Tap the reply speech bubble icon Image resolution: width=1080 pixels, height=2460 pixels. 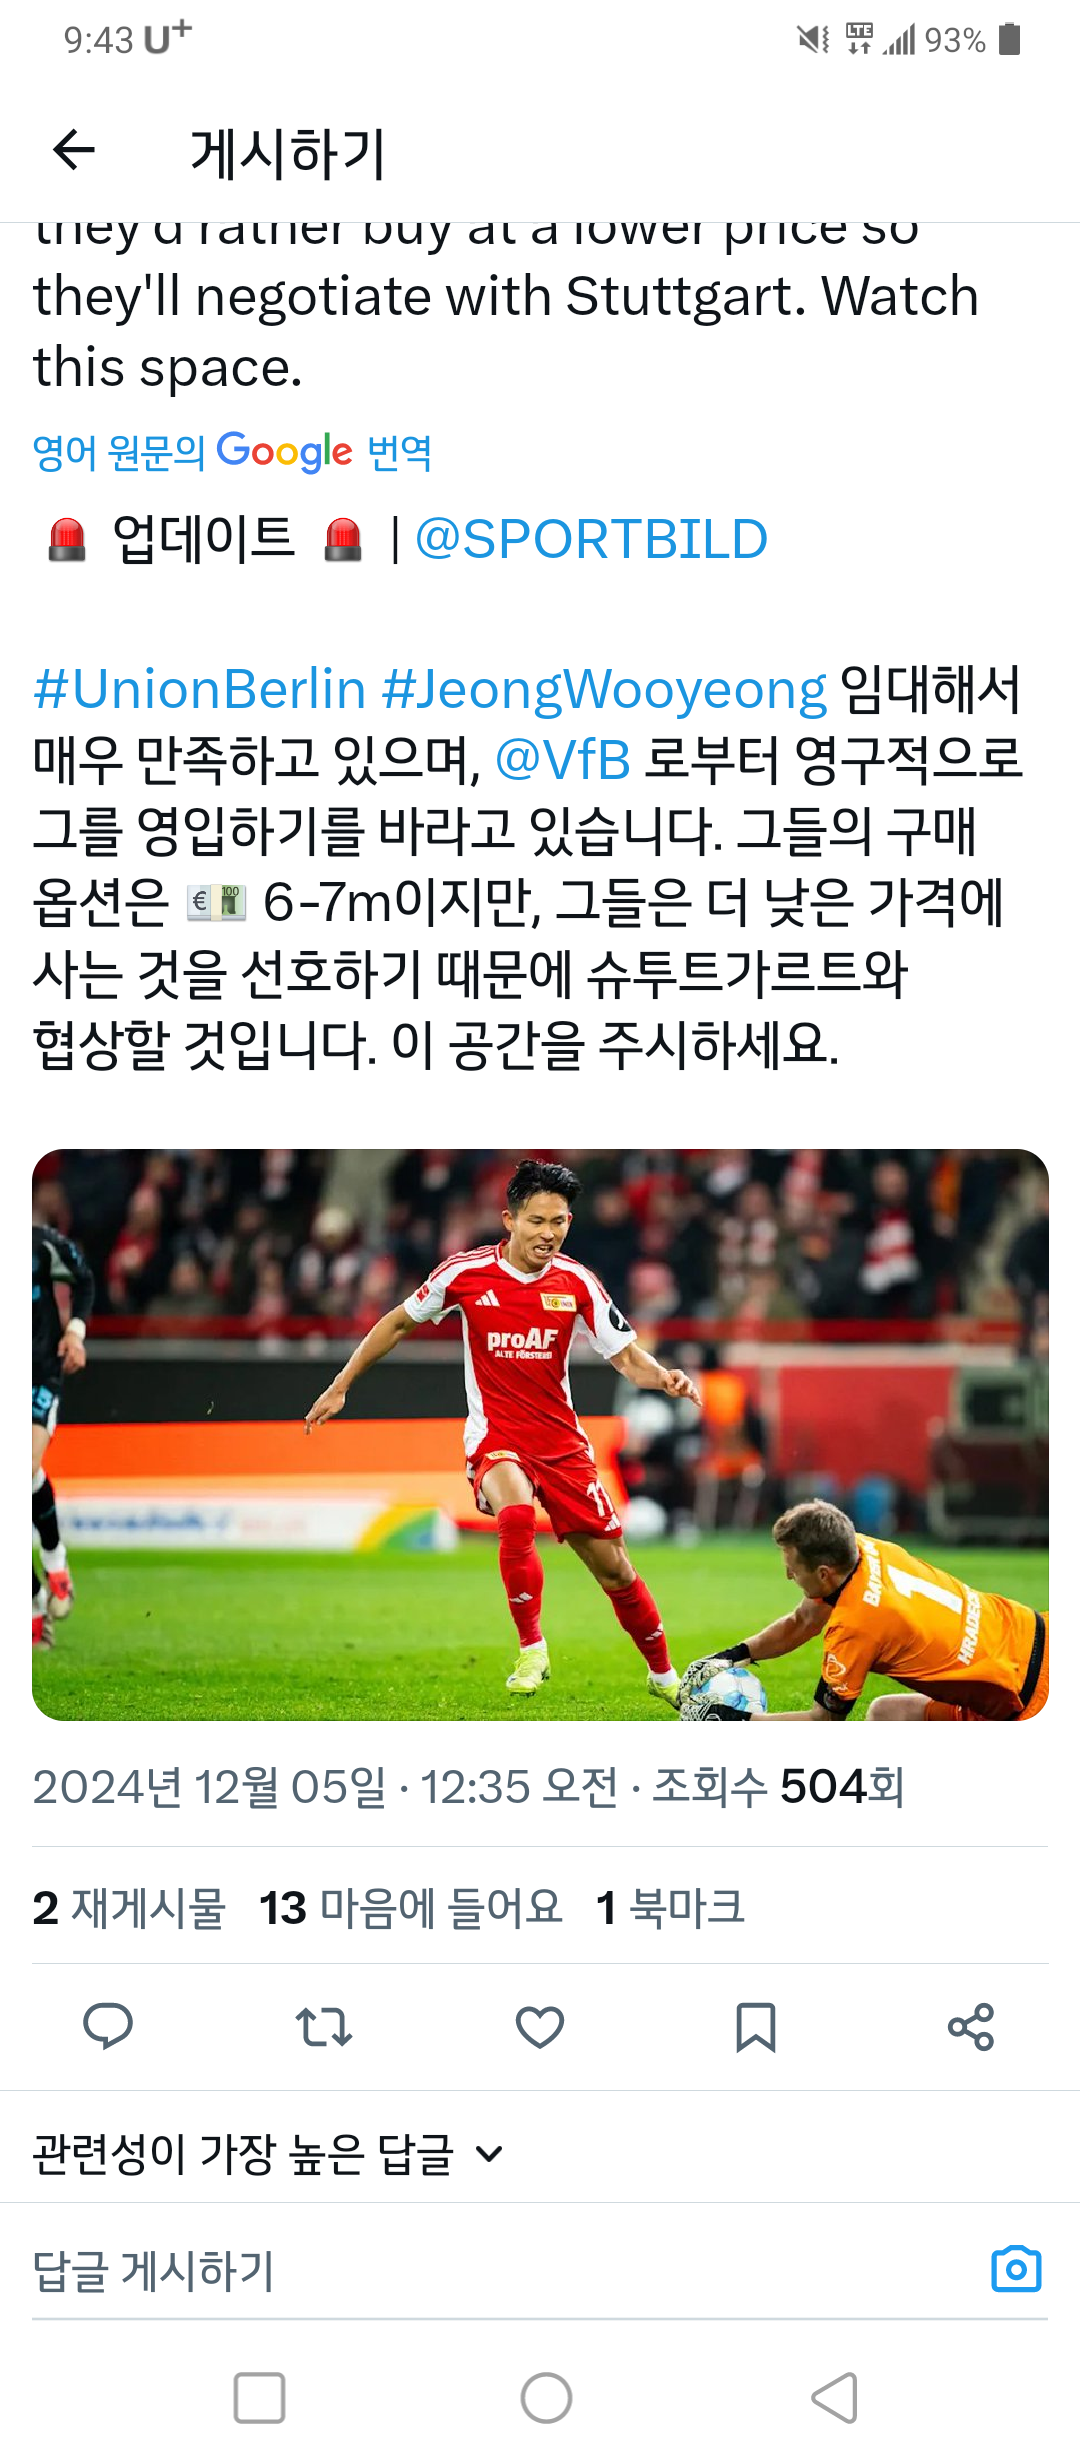point(108,2027)
